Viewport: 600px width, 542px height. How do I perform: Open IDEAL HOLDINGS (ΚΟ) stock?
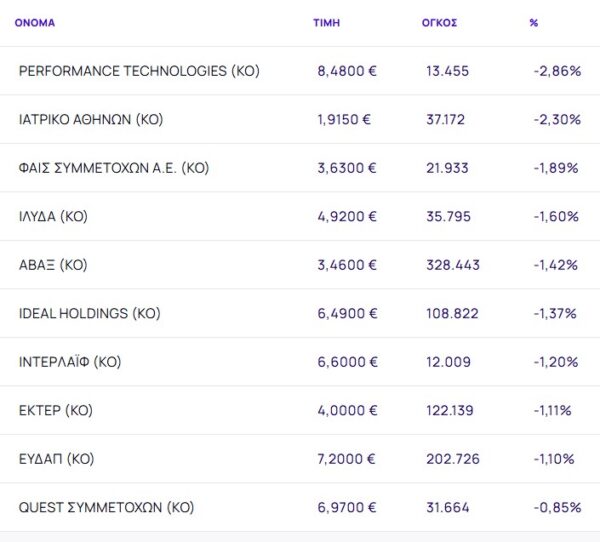point(89,313)
